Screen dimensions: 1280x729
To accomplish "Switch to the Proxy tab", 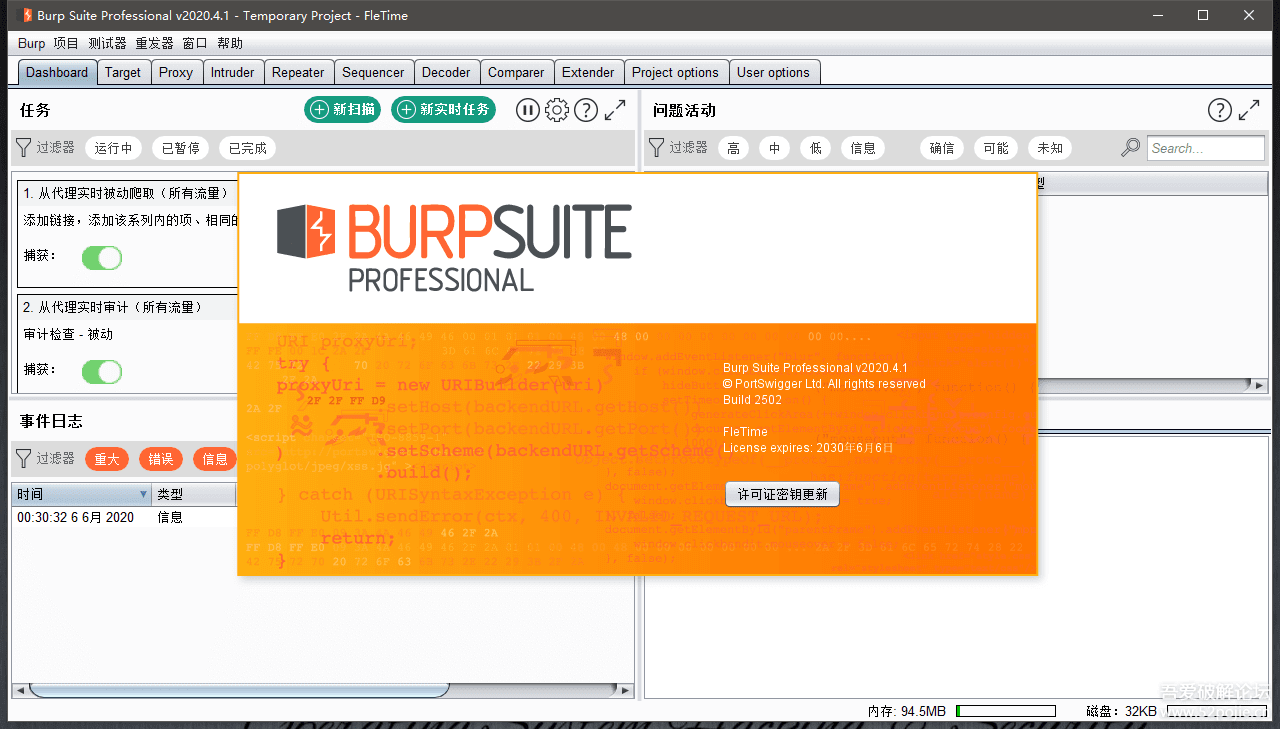I will click(x=176, y=72).
